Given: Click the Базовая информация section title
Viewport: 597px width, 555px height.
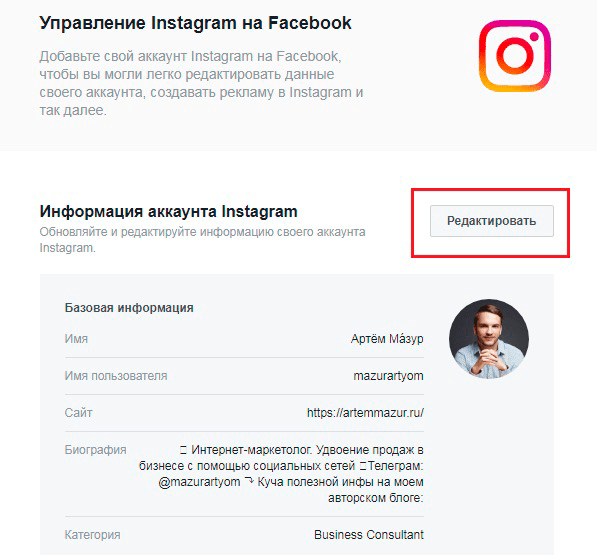Looking at the screenshot, I should [129, 308].
